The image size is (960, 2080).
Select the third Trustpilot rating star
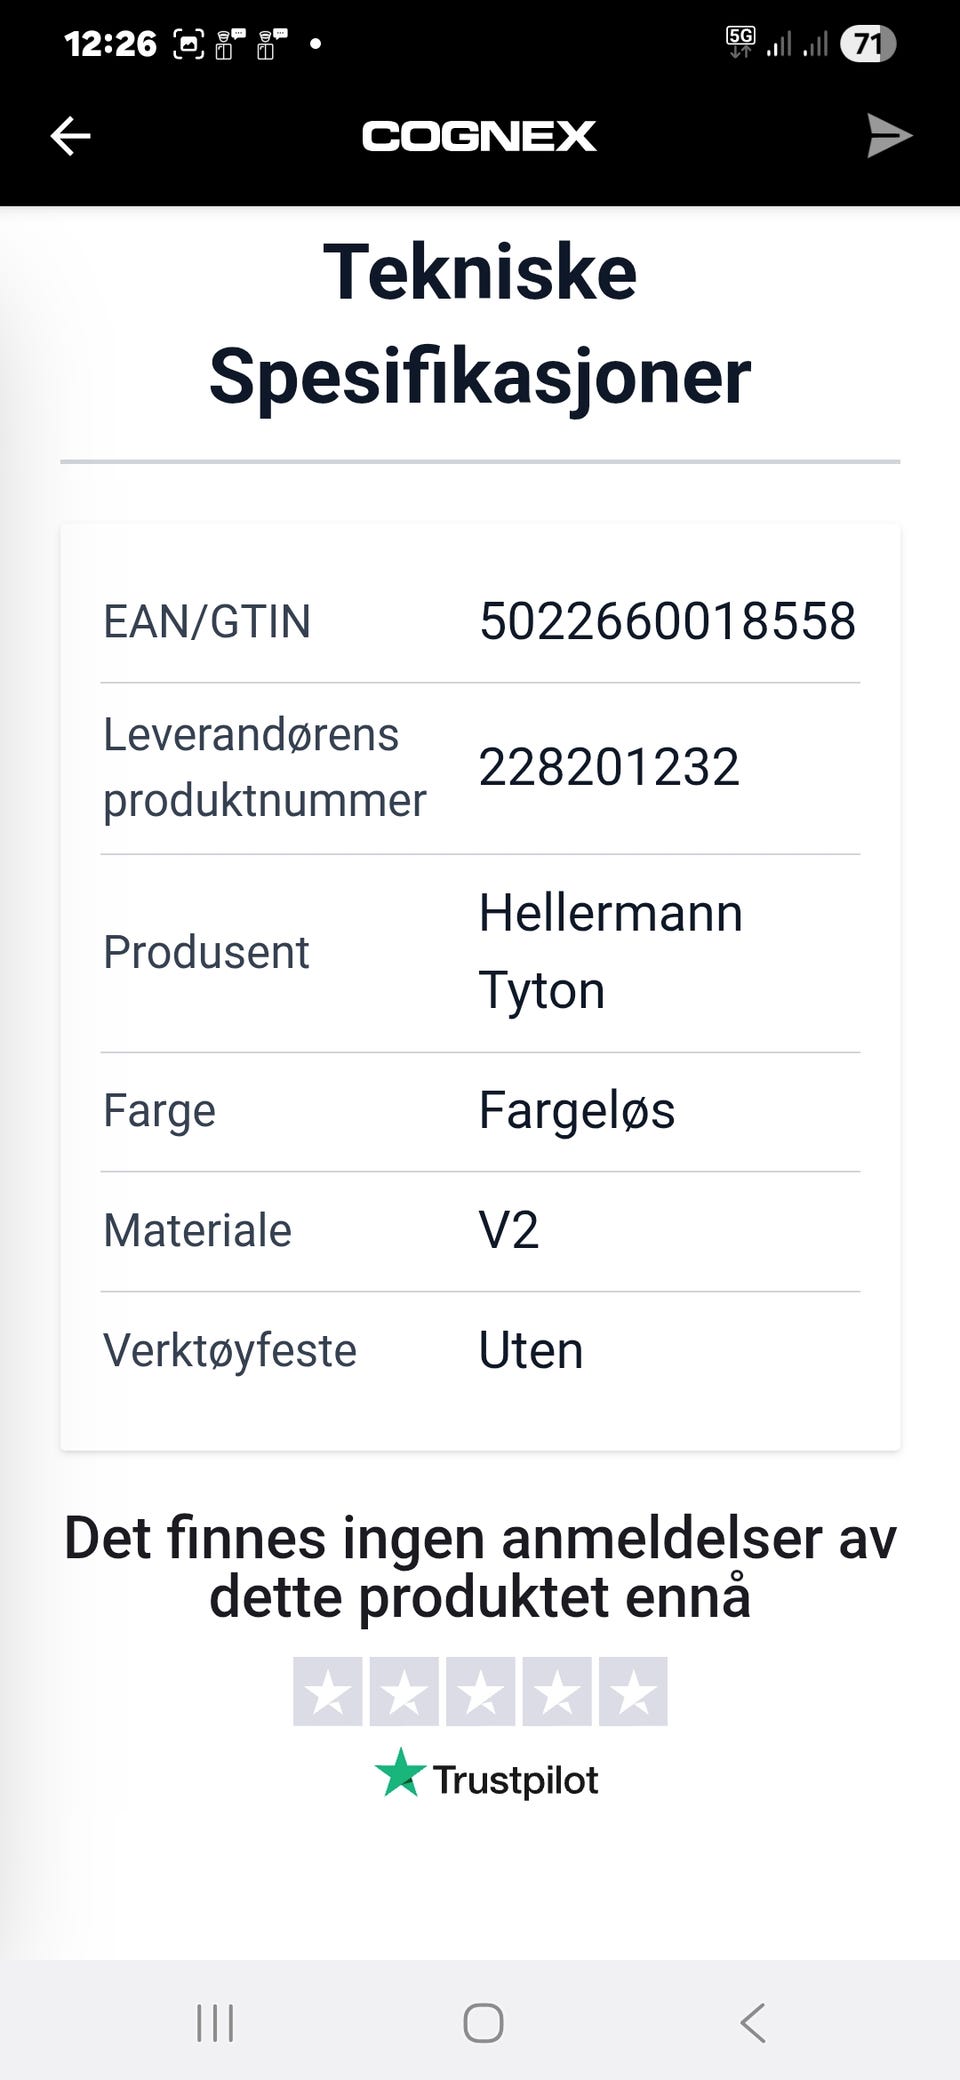[480, 1692]
